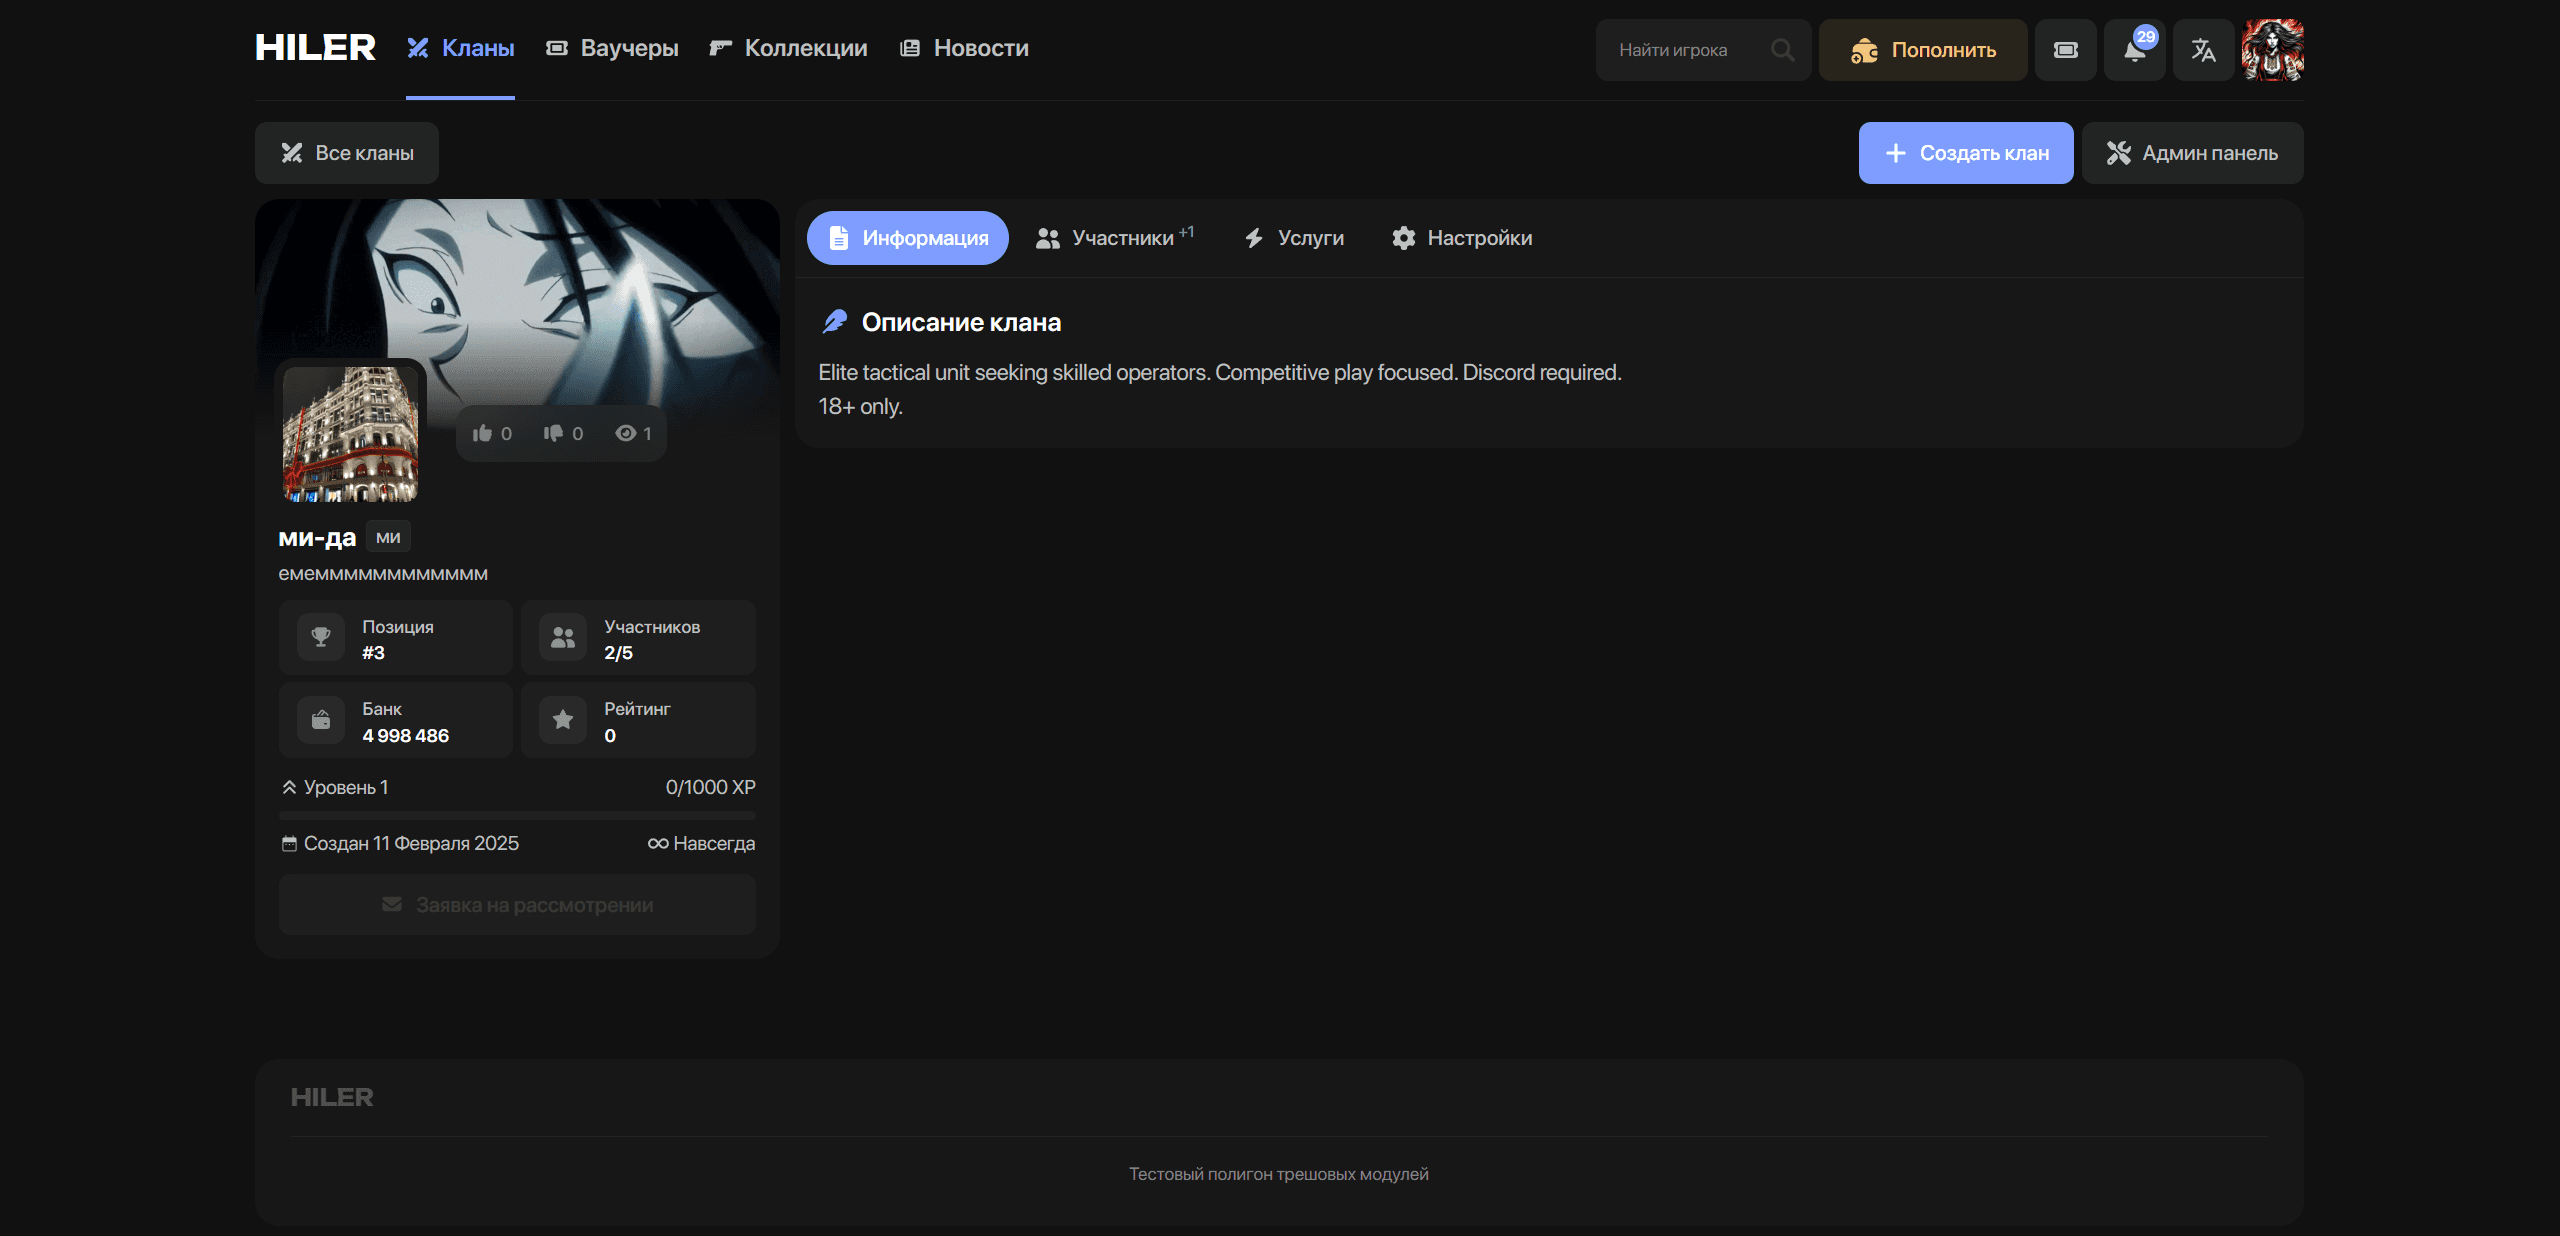2560x1236 pixels.
Task: Click the trophy icon in Позиция card
Action: tap(321, 637)
